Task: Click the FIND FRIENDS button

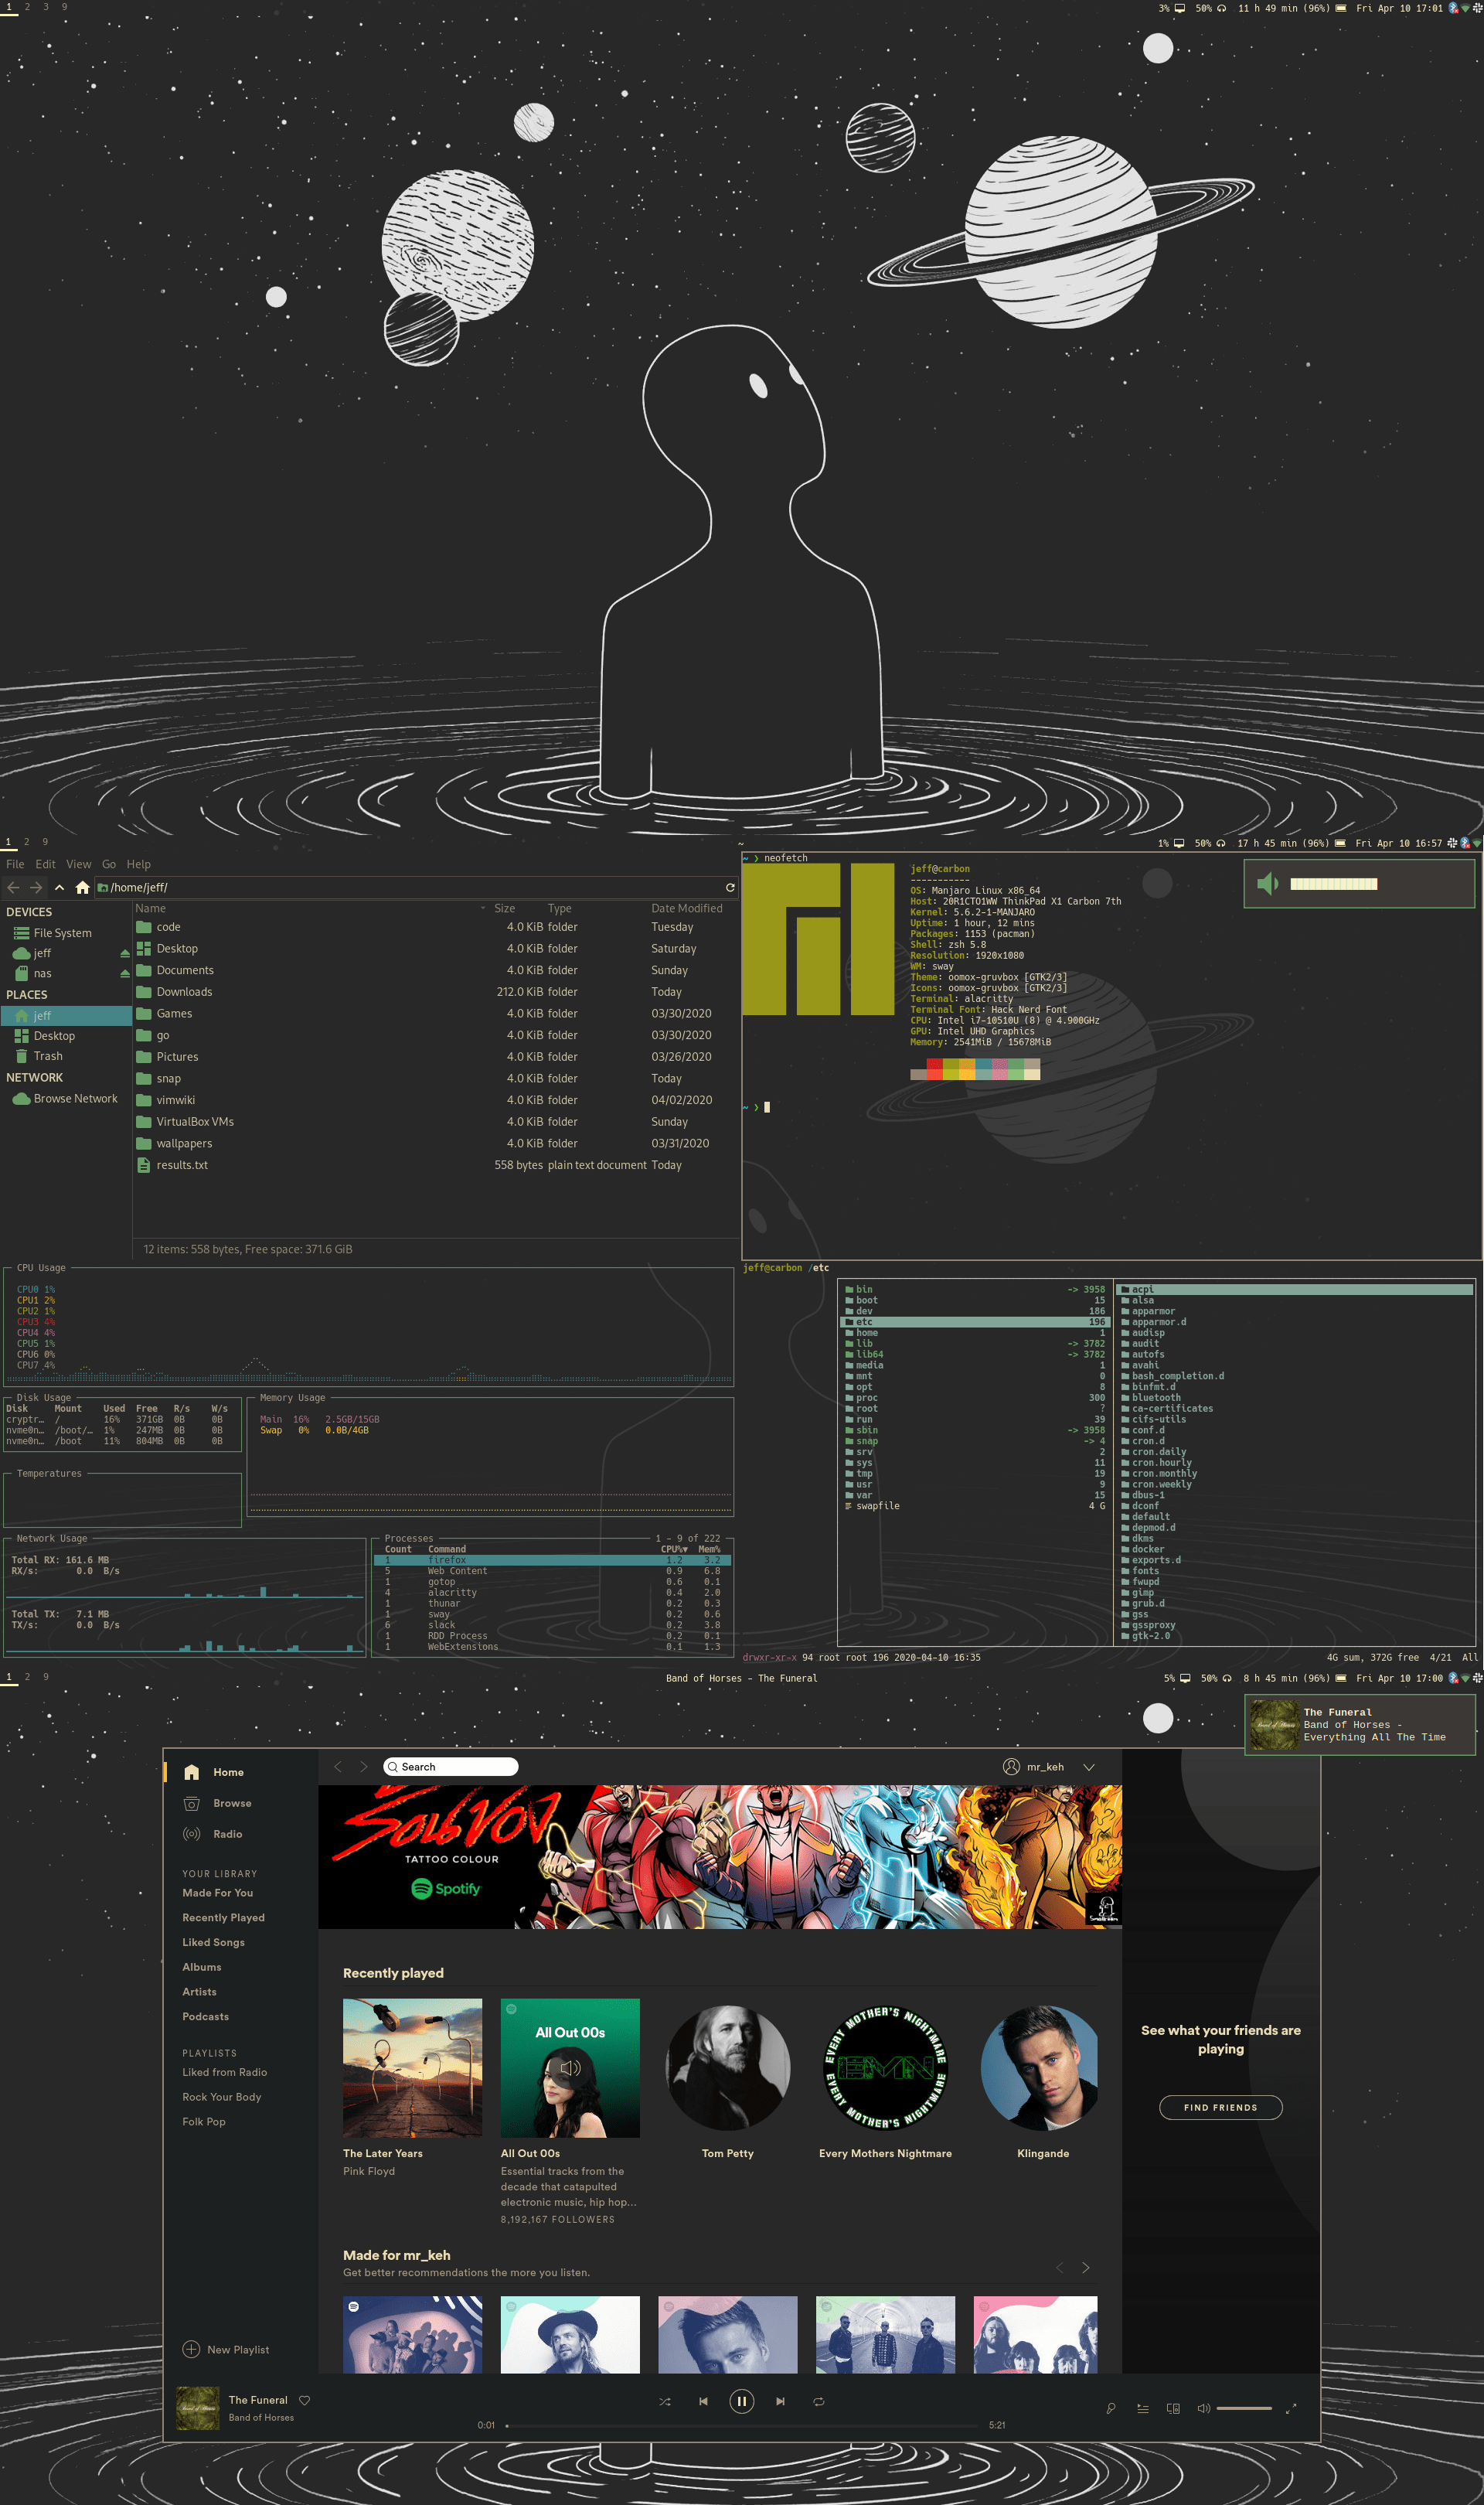Action: tap(1220, 2108)
